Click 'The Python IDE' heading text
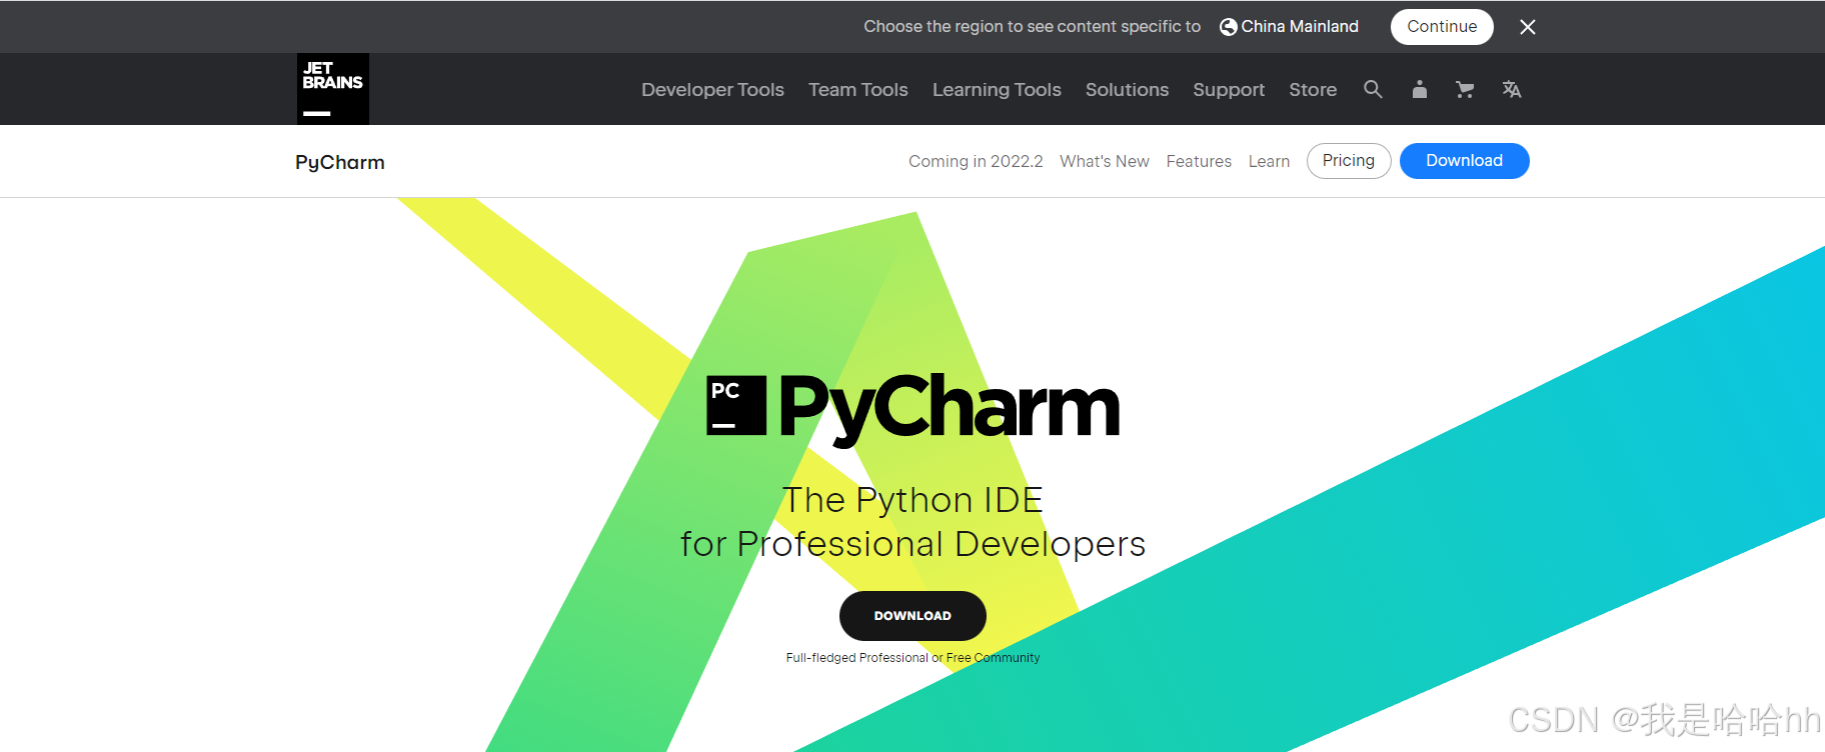Image resolution: width=1825 pixels, height=752 pixels. click(x=913, y=500)
